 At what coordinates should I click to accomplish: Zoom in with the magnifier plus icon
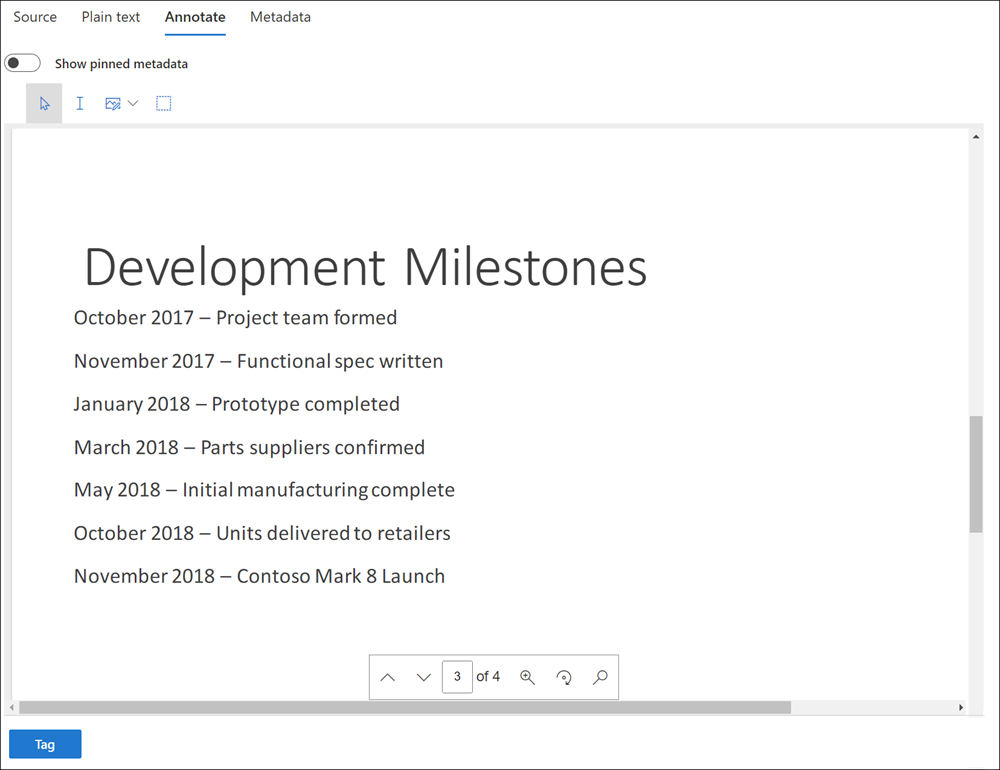[528, 677]
